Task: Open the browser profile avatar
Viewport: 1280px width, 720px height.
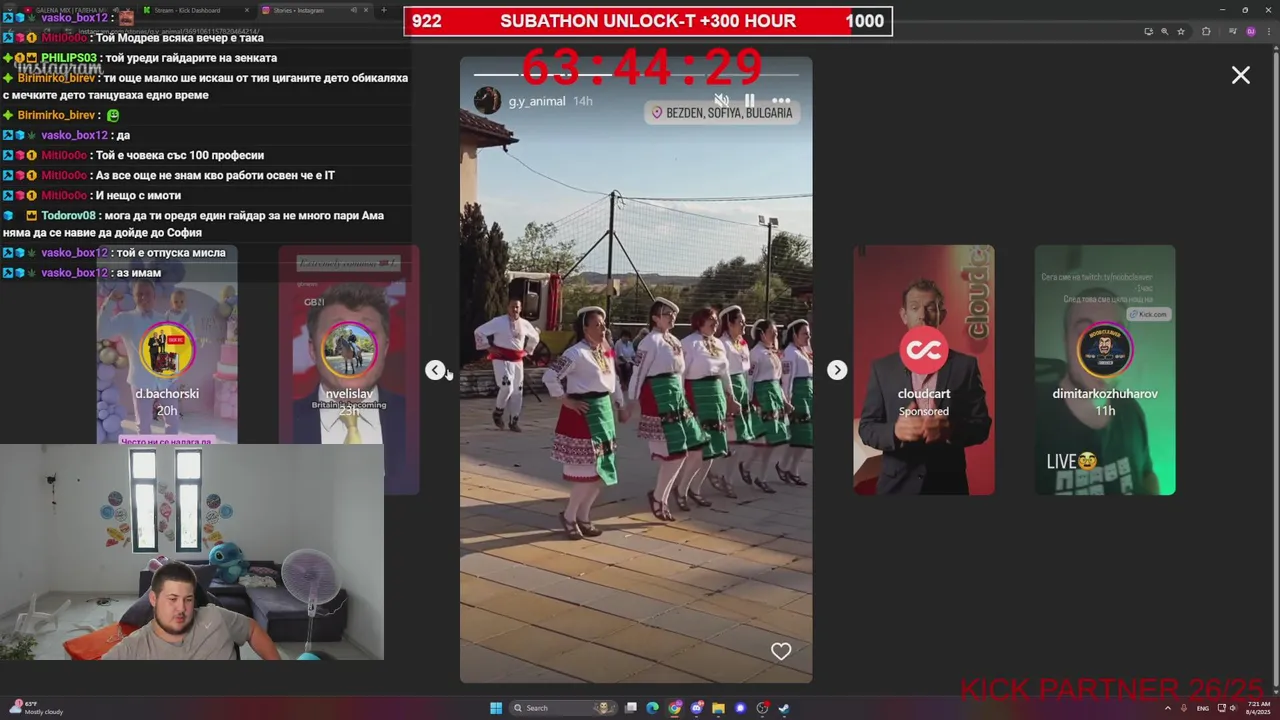Action: (x=1251, y=31)
